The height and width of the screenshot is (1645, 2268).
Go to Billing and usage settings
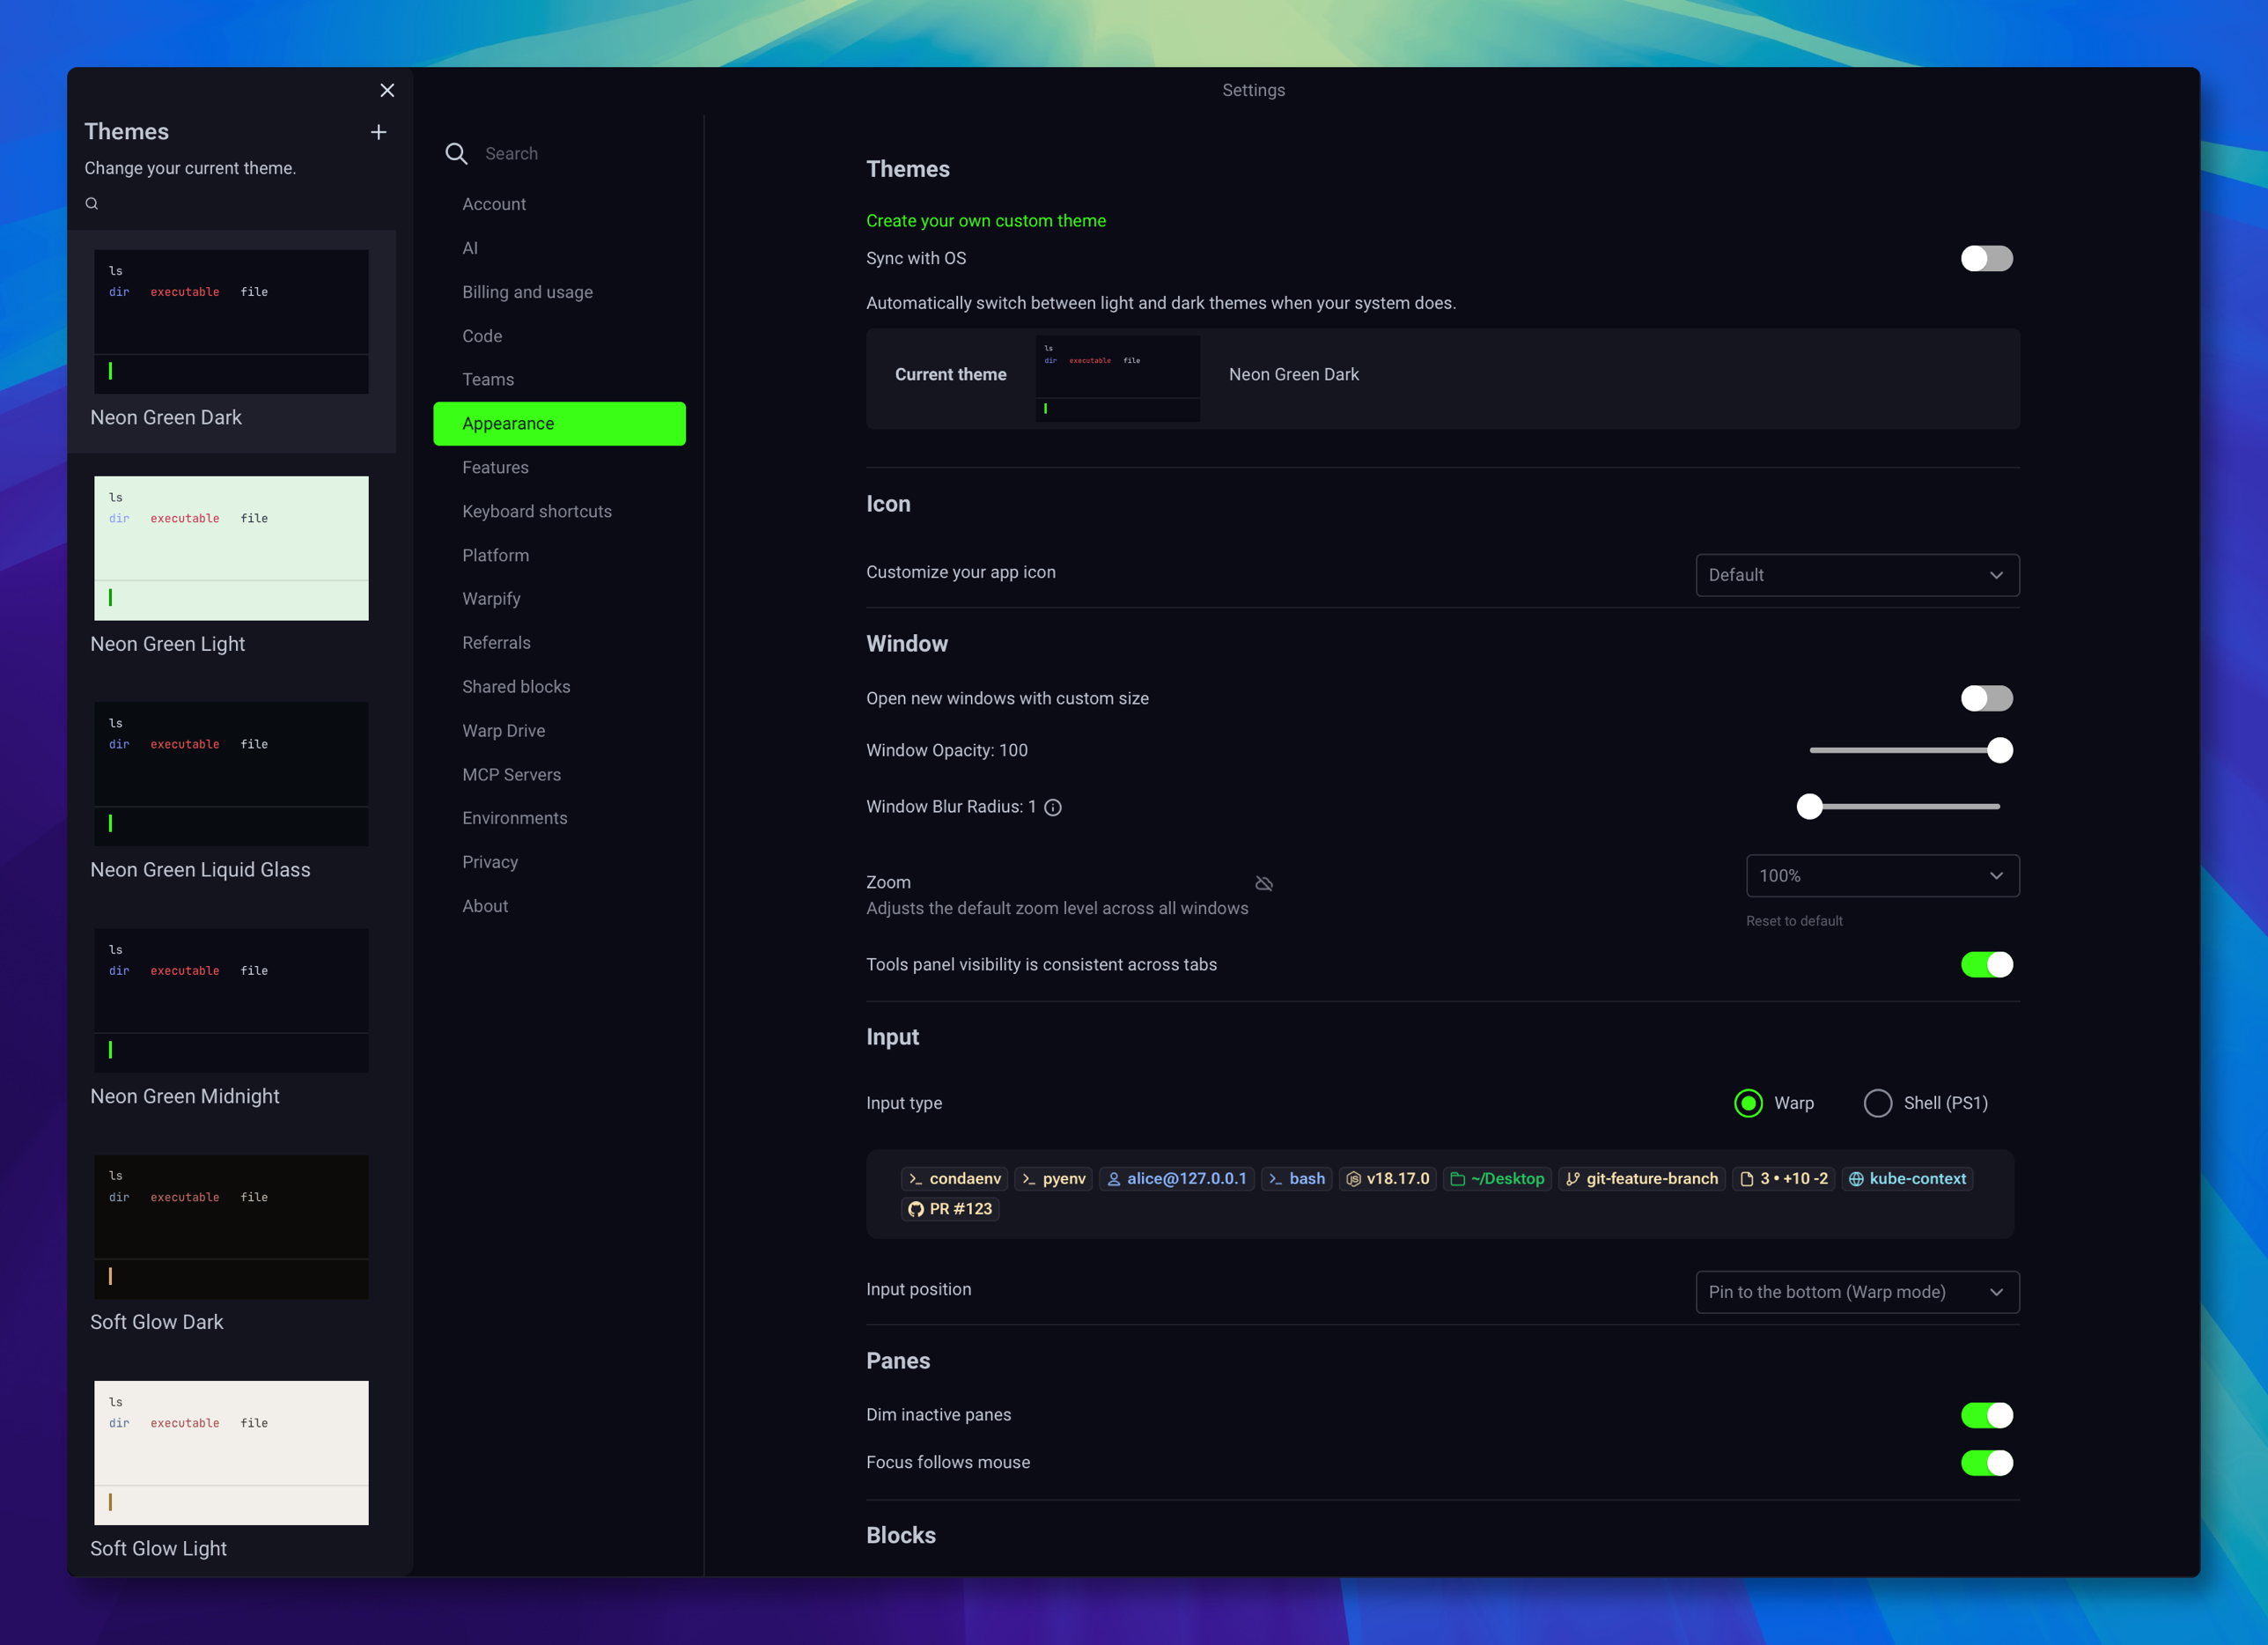coord(559,292)
